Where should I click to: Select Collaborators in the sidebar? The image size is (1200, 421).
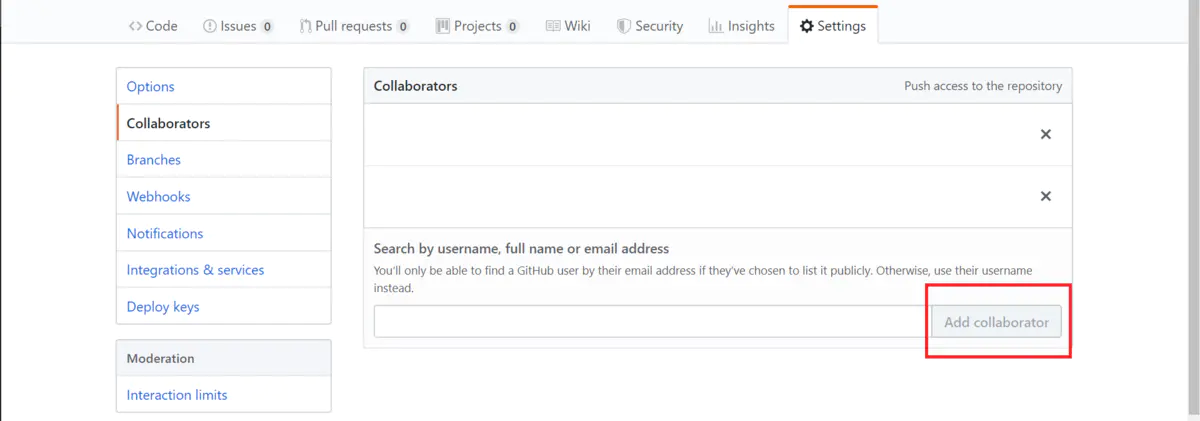coord(169,124)
